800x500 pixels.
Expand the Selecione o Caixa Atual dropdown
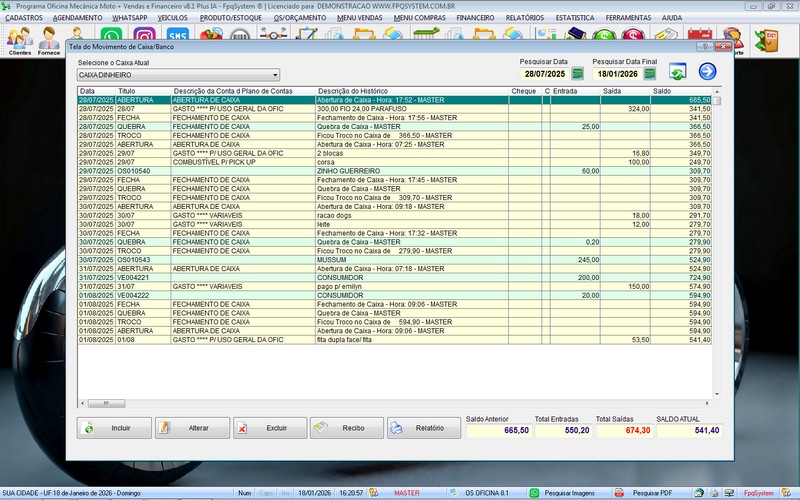(x=275, y=75)
